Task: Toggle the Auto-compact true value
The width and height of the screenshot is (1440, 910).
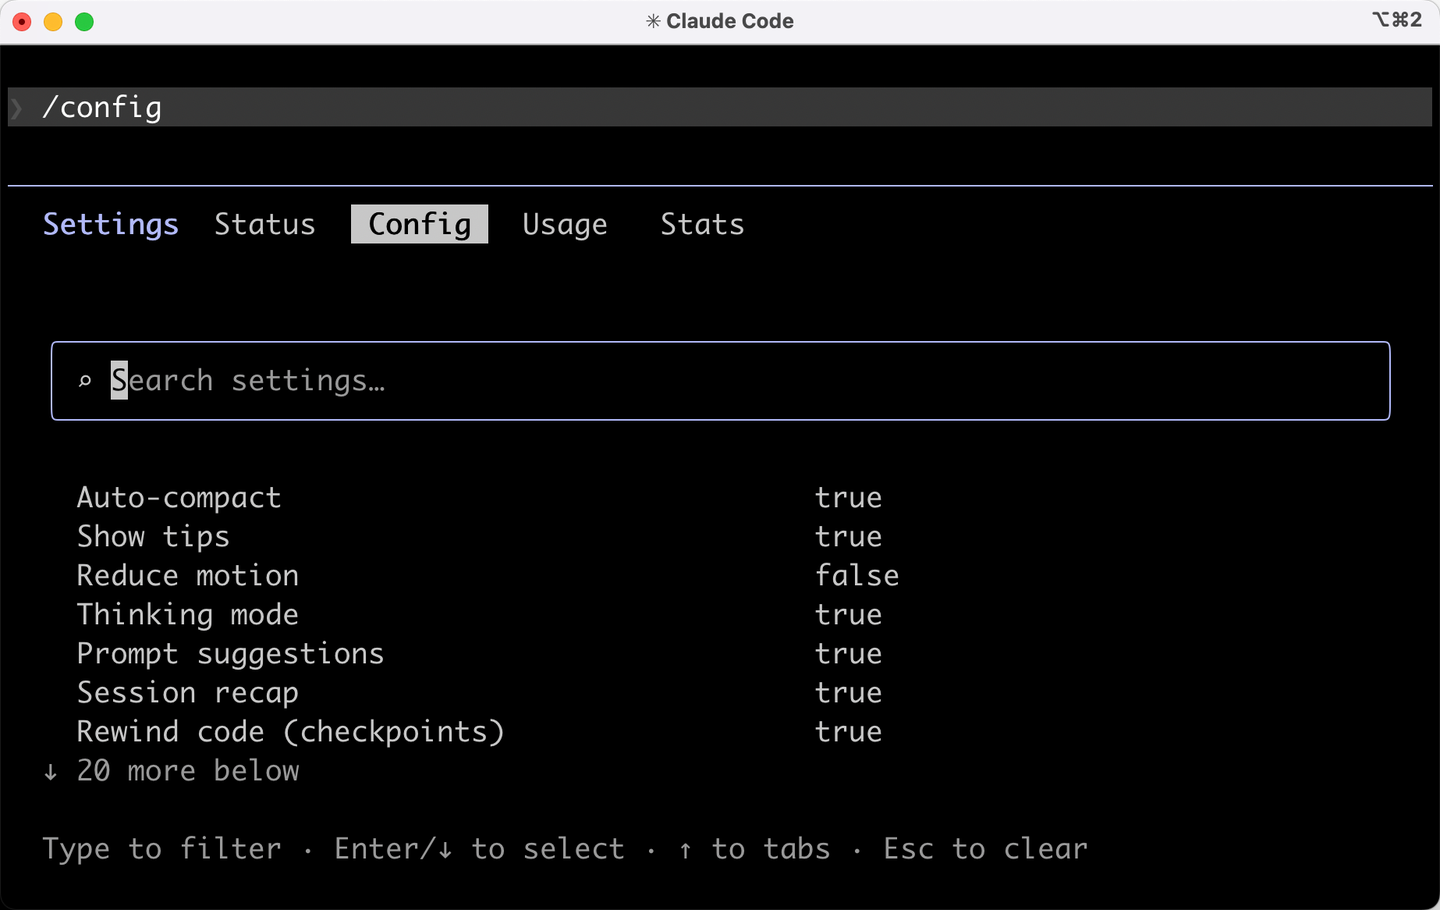Action: (848, 498)
